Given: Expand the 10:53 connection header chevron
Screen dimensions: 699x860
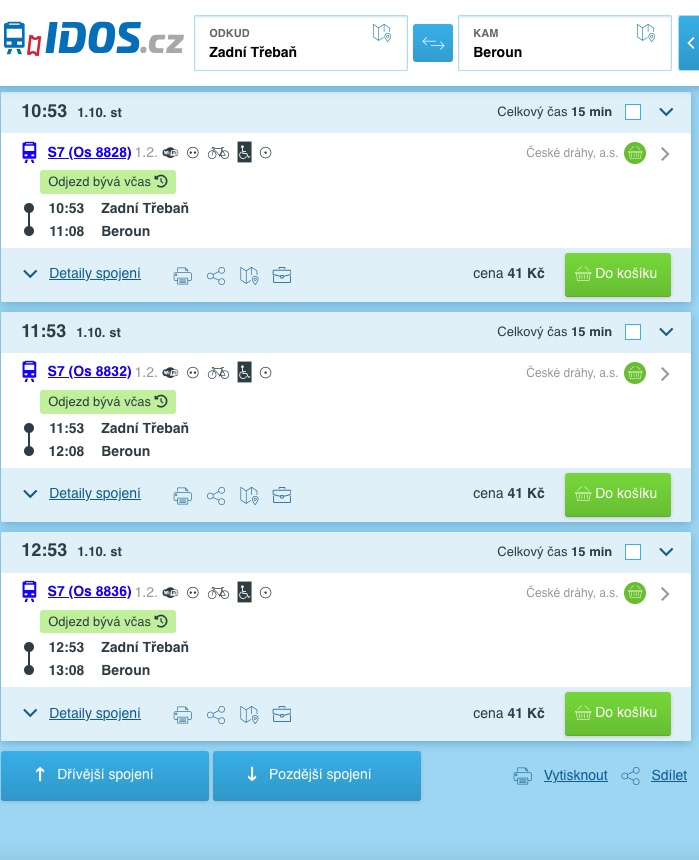Looking at the screenshot, I should [x=667, y=112].
